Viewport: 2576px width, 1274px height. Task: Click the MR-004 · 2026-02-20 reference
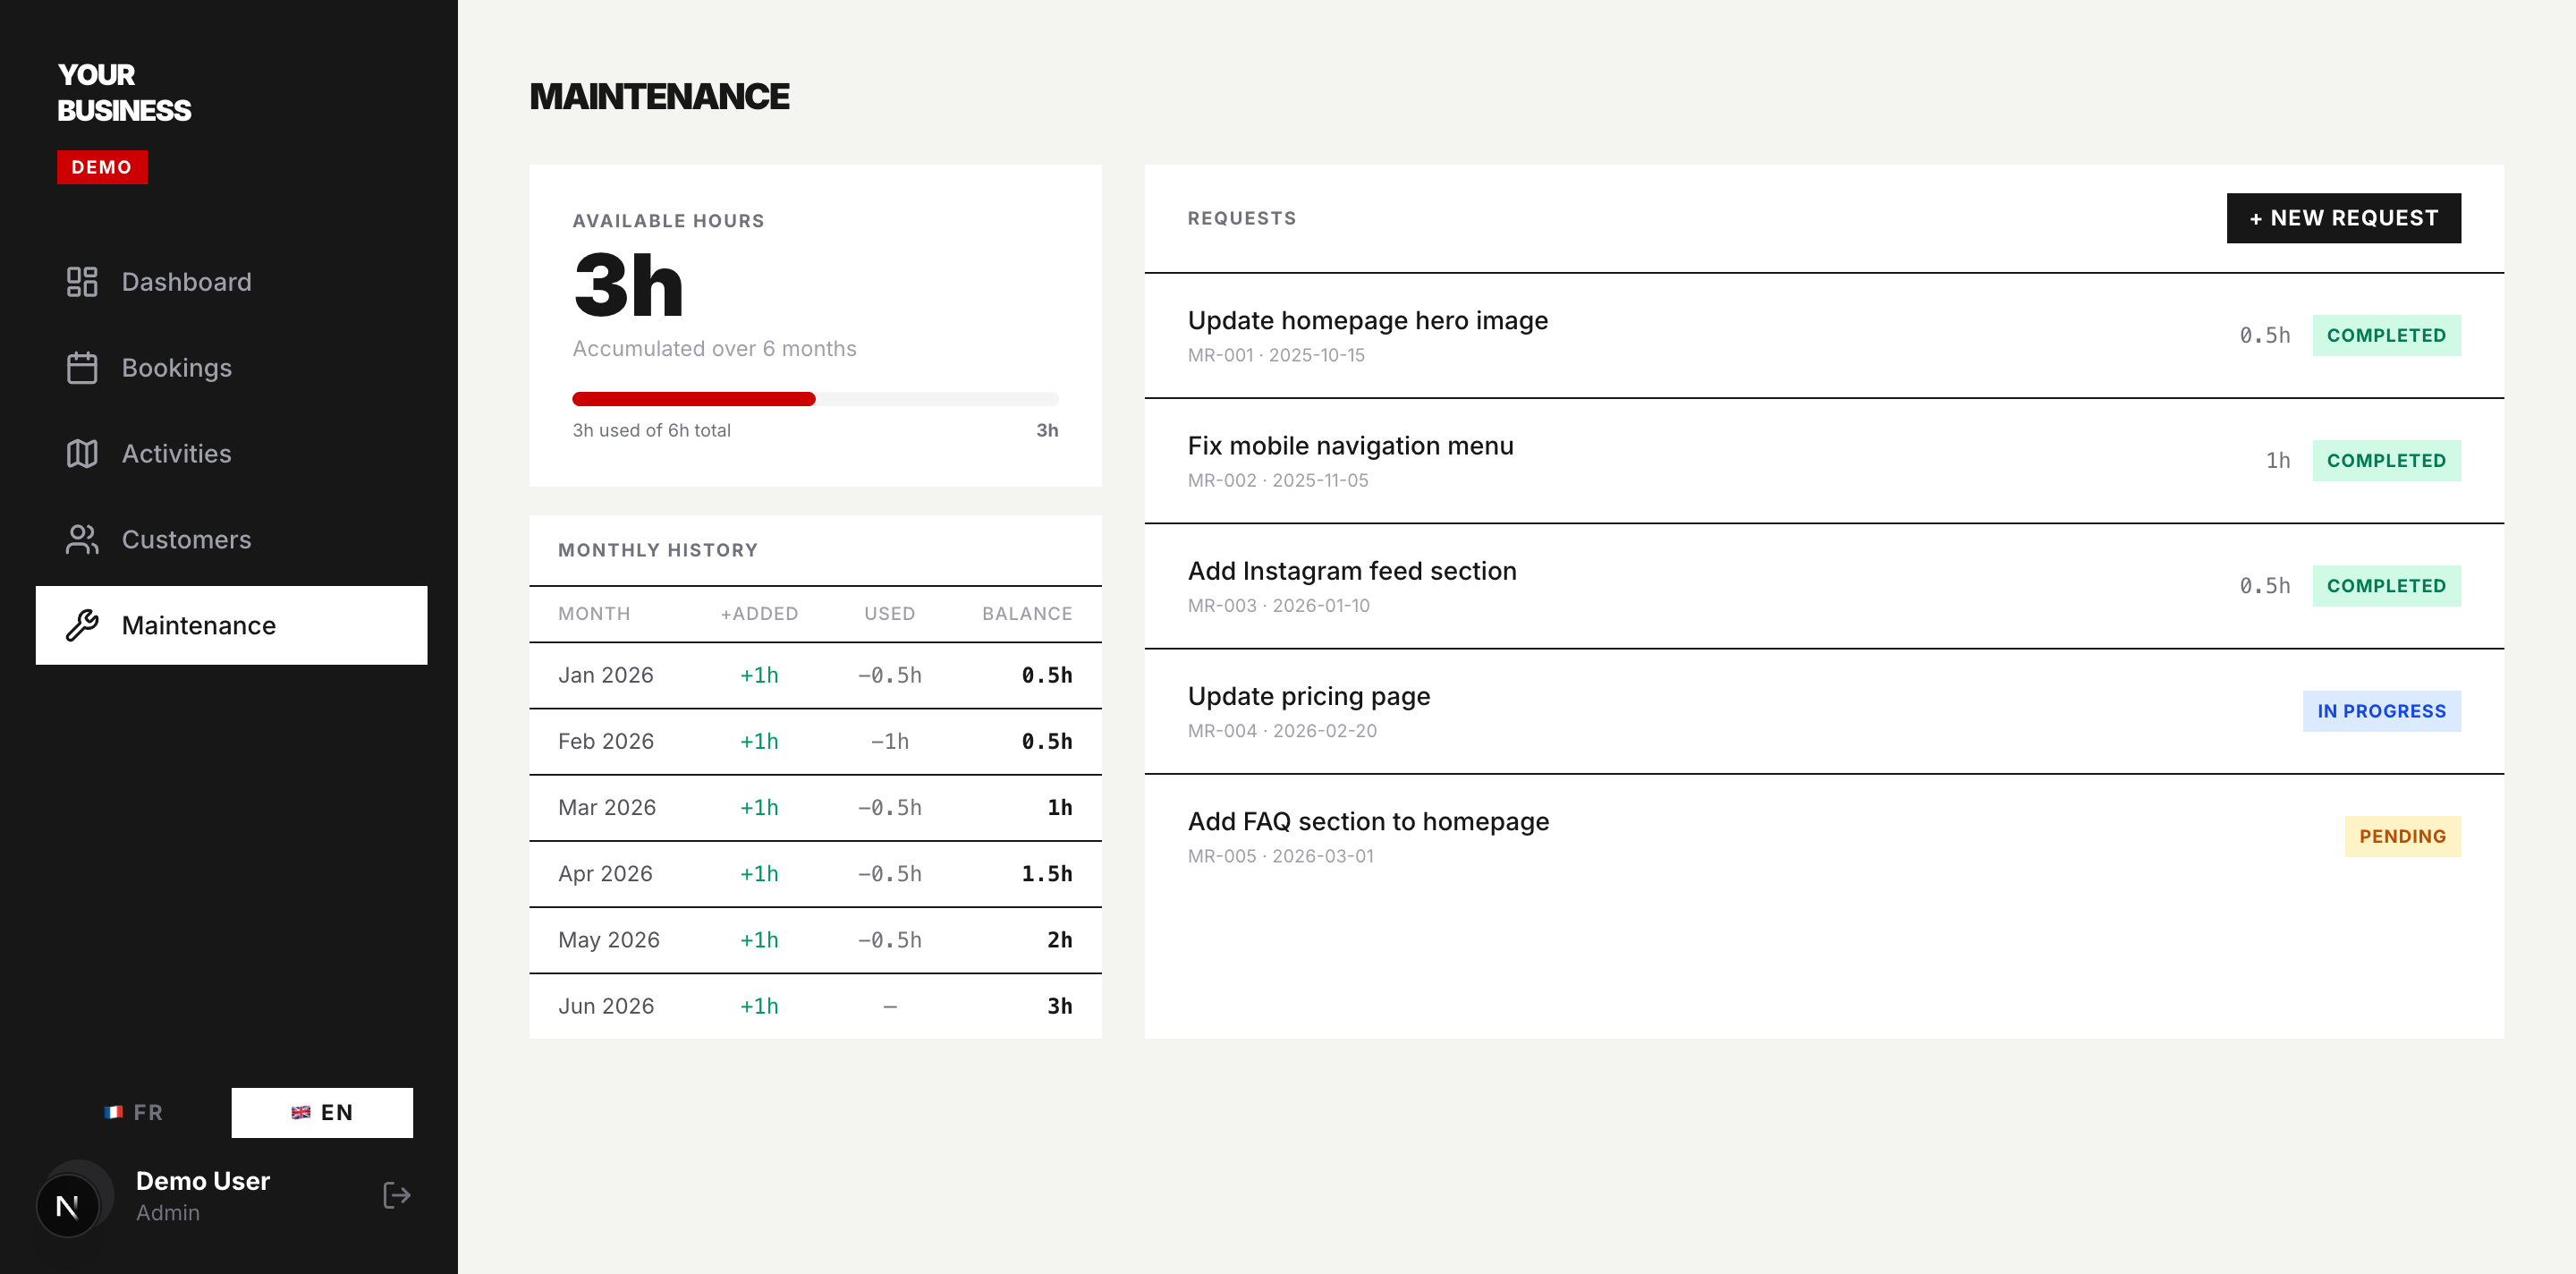coord(1282,730)
